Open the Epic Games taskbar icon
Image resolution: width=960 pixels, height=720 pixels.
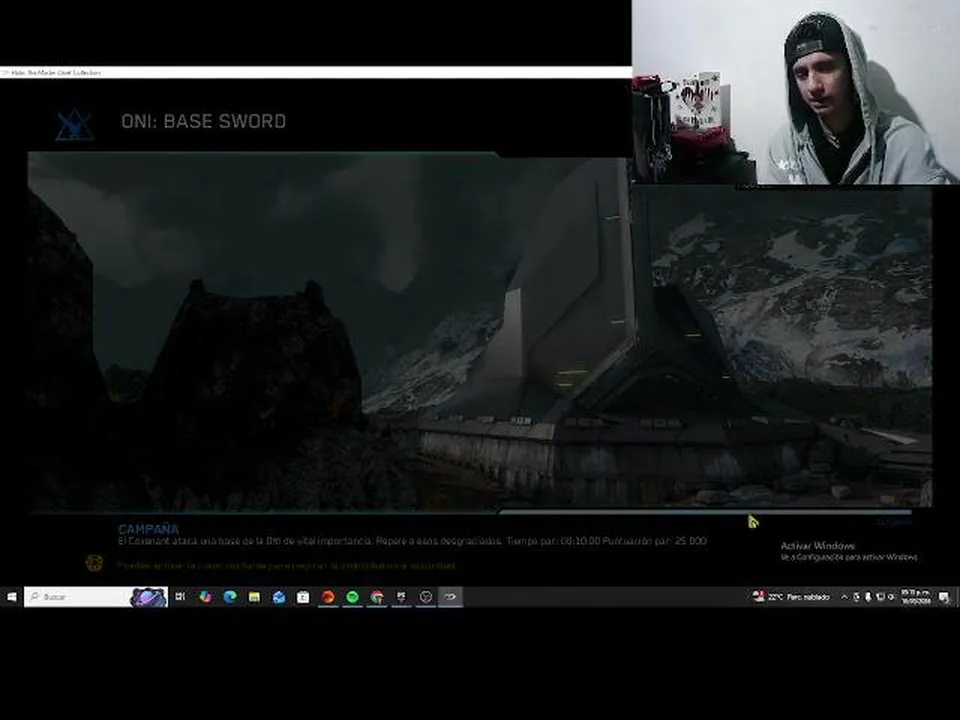[x=402, y=597]
